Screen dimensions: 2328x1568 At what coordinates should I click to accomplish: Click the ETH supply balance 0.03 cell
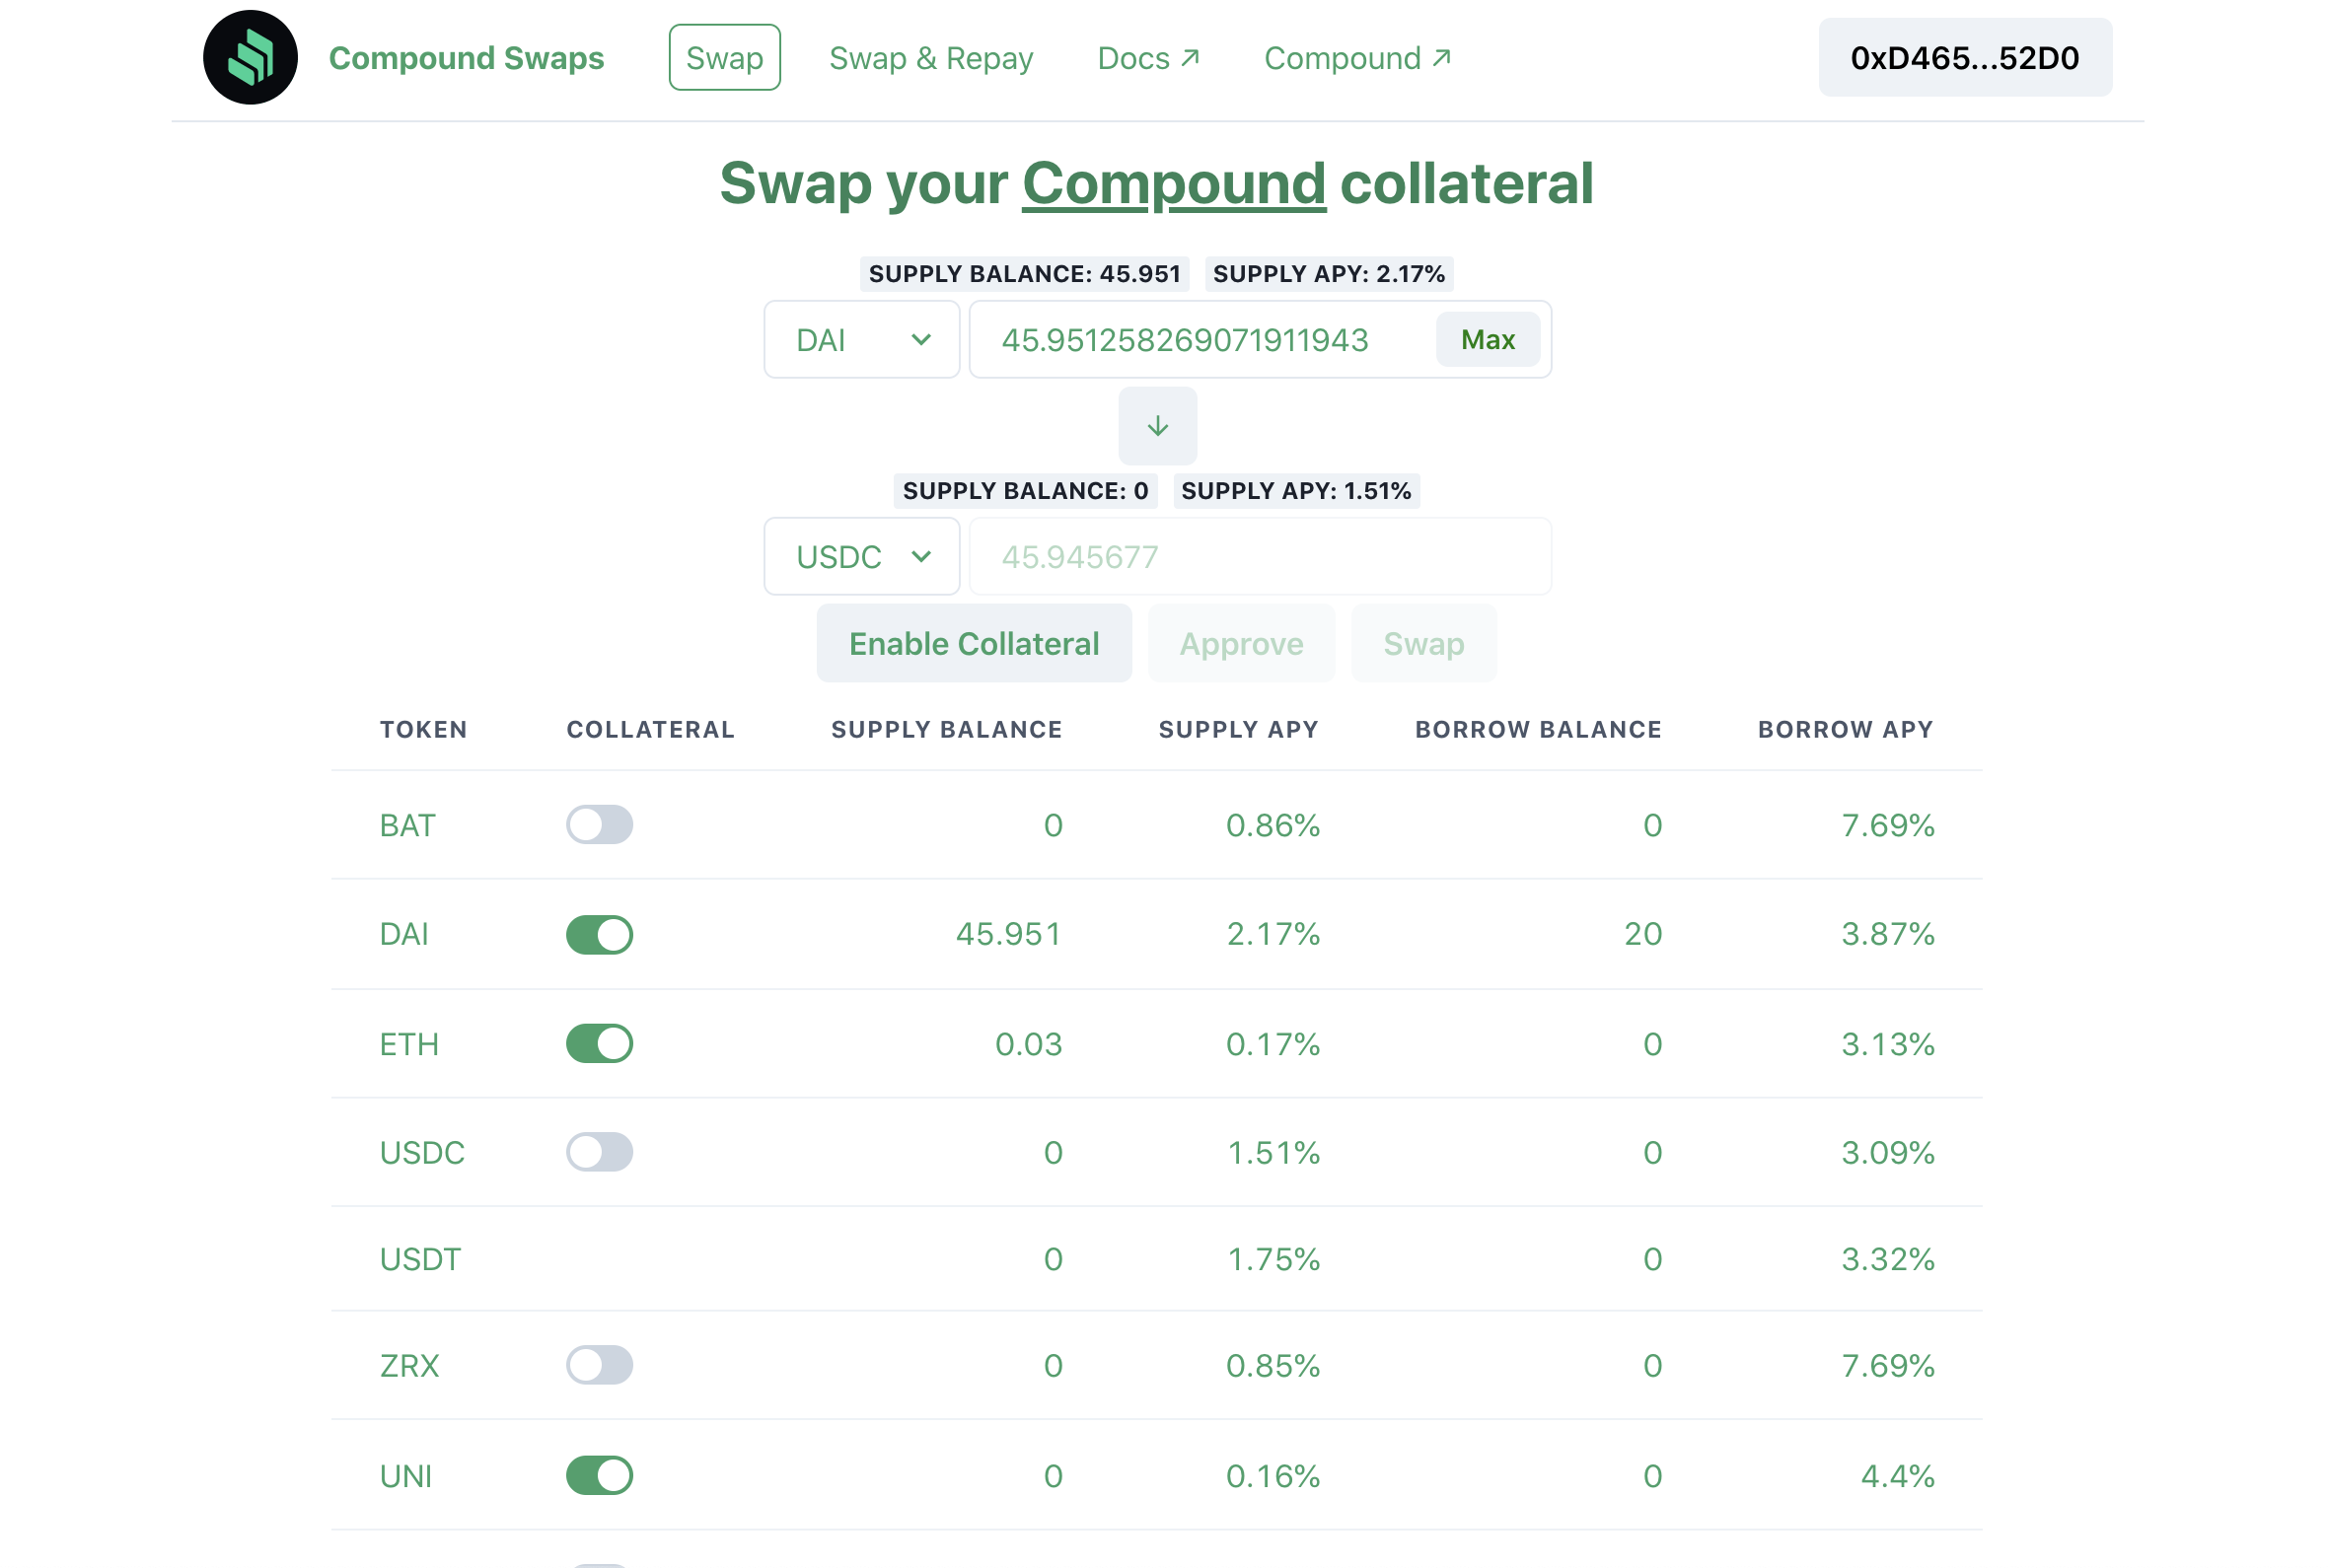tap(1028, 1044)
